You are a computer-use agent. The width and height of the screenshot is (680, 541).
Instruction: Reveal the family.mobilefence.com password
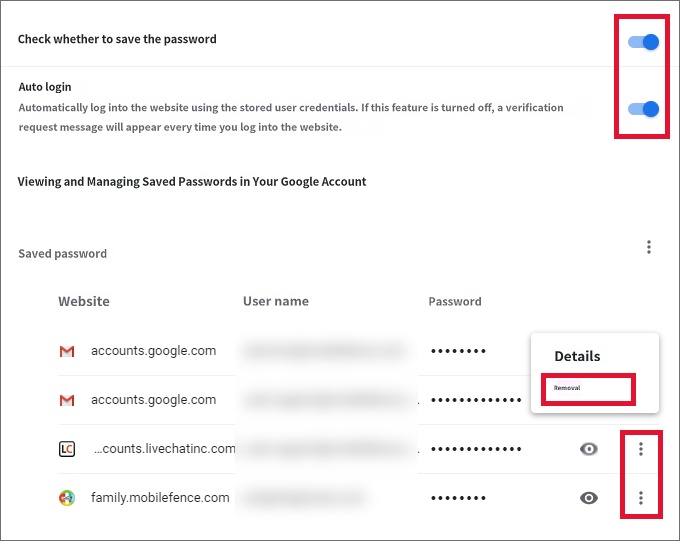pyautogui.click(x=588, y=498)
